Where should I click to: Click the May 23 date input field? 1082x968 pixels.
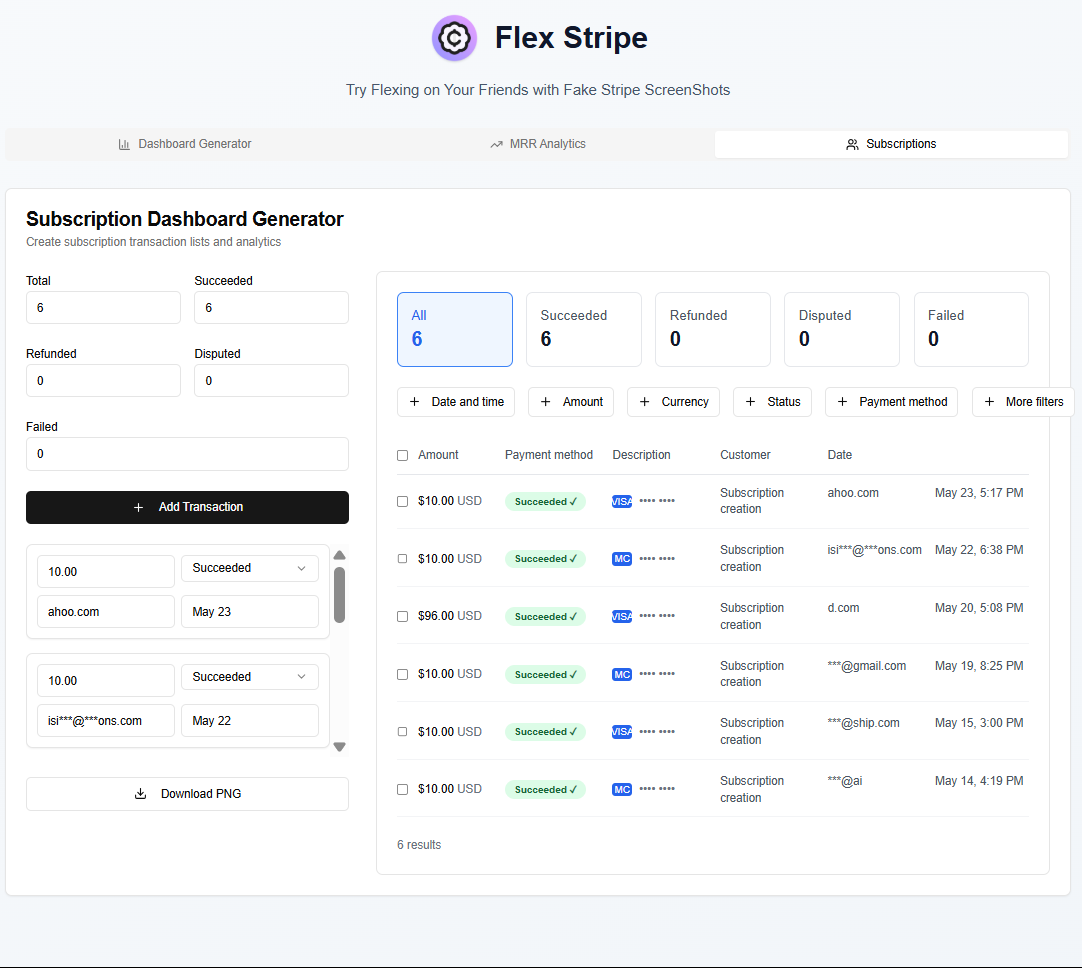click(250, 612)
